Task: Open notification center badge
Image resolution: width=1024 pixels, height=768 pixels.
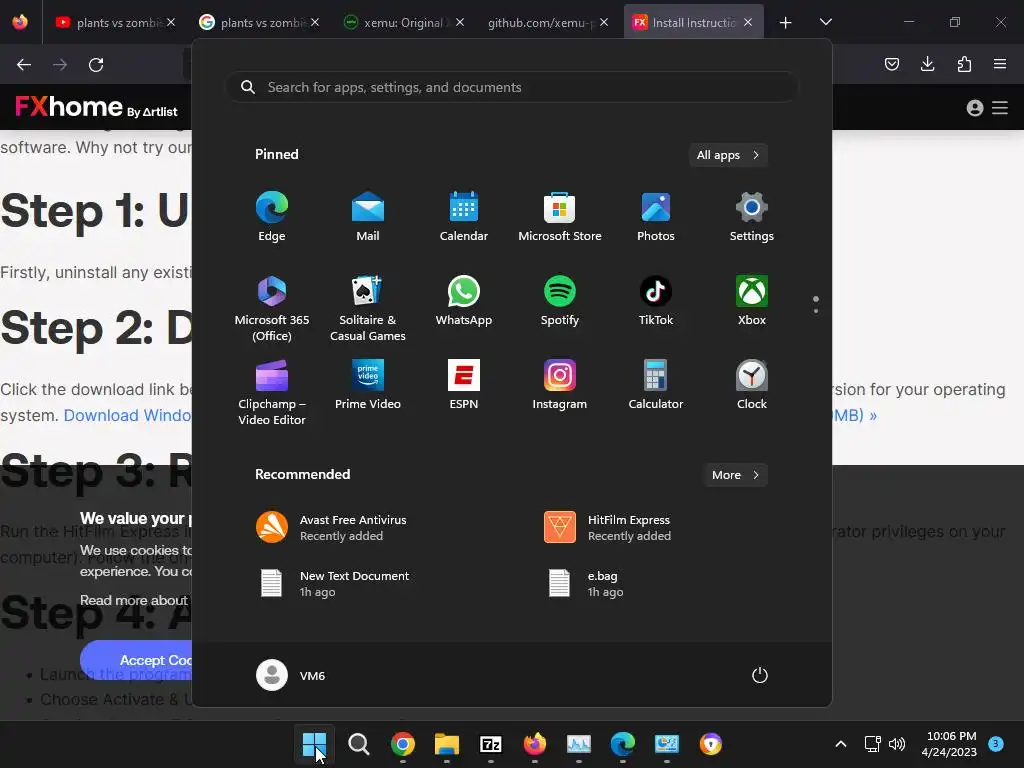Action: (996, 743)
